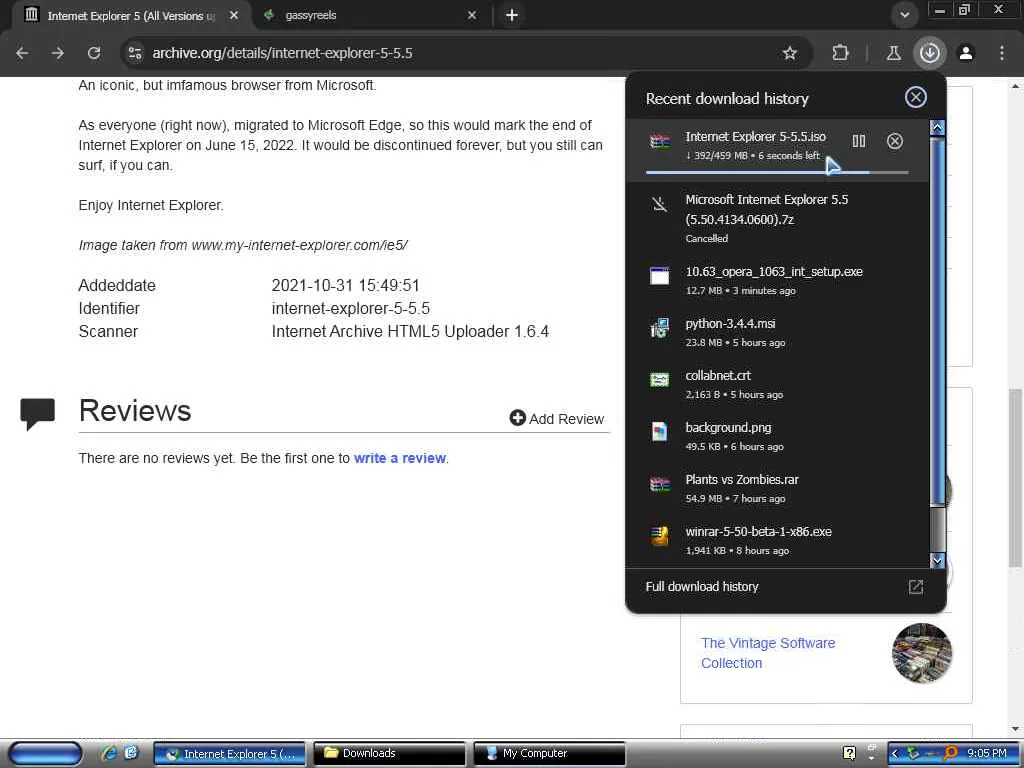Click the download list scrollbar up arrow

[x=937, y=127]
